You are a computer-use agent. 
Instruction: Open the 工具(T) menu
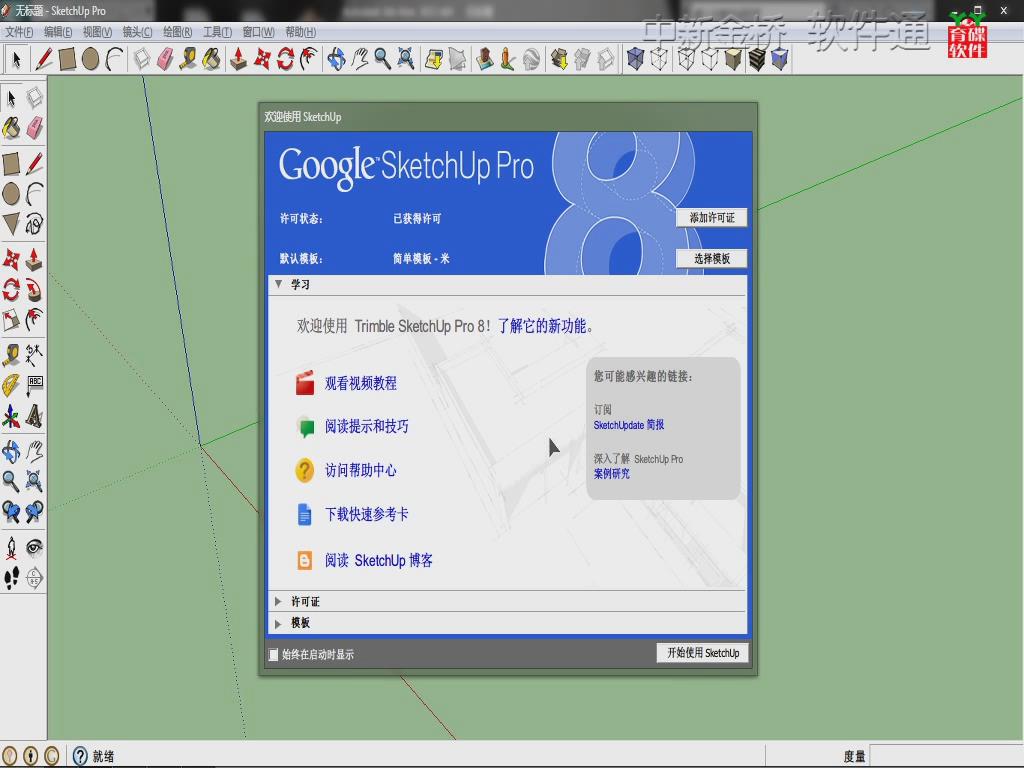click(x=217, y=32)
